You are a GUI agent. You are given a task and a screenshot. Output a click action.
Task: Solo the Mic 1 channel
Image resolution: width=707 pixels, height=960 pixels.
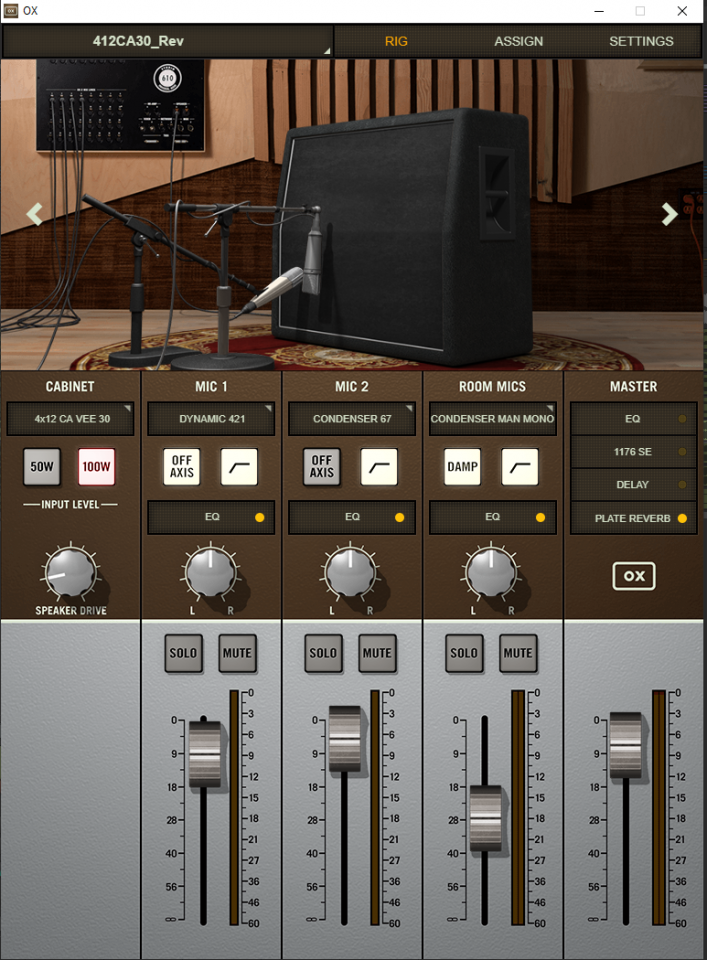click(183, 653)
